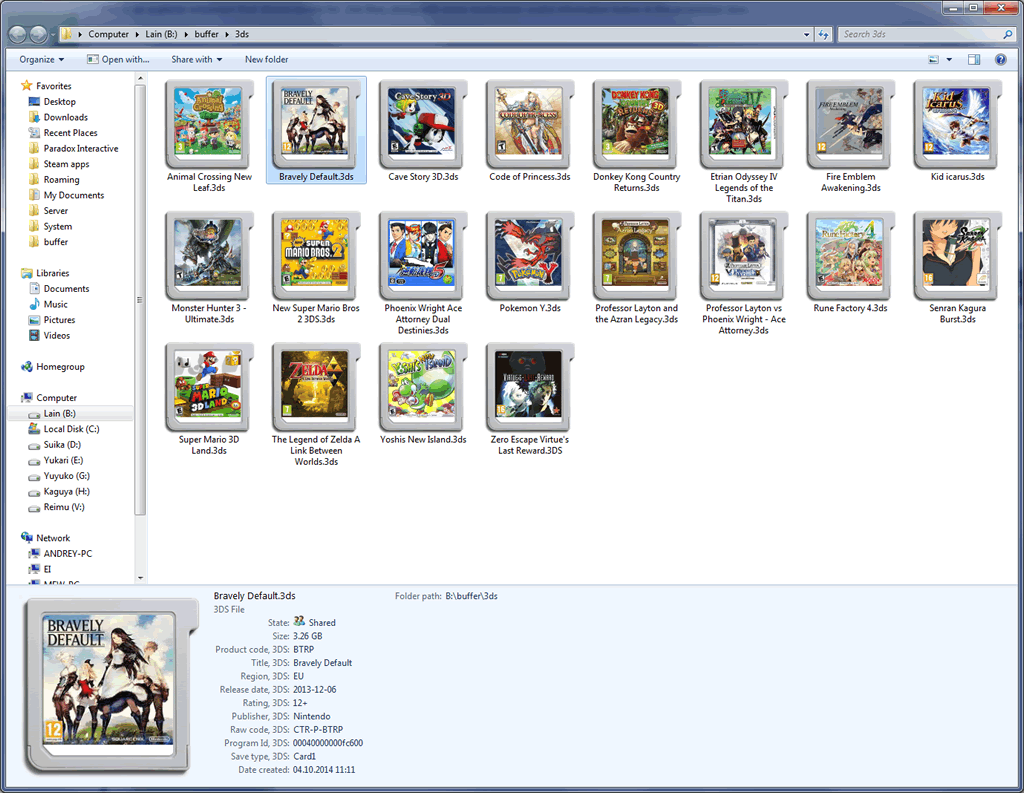
Task: Select Monster Hunter 3 Ultimate cartridge icon
Action: (209, 255)
